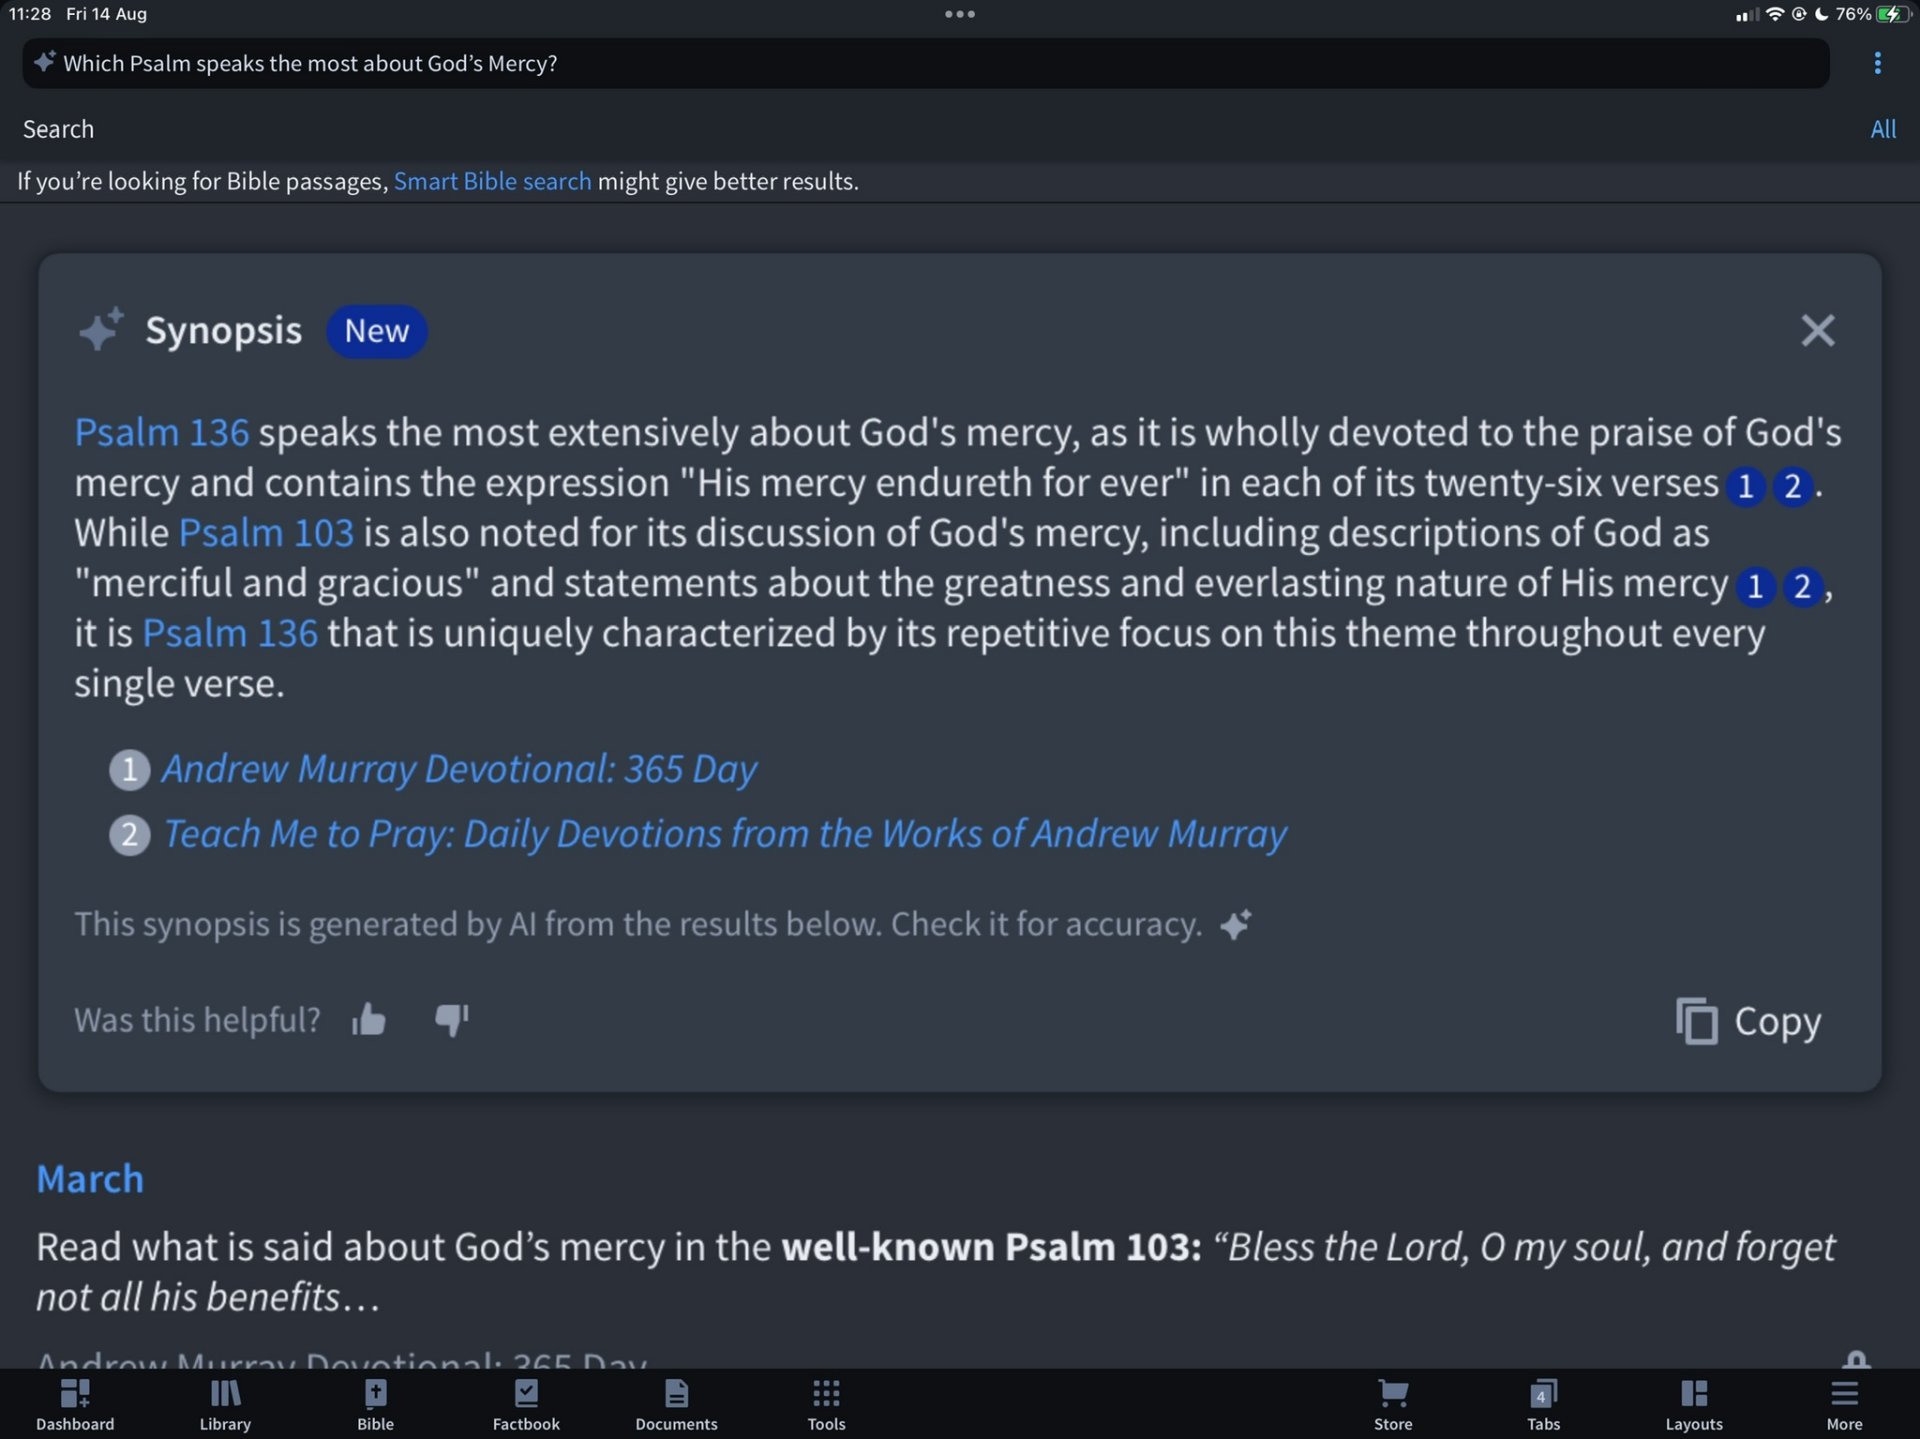Open the Dashboard tab

(x=75, y=1404)
